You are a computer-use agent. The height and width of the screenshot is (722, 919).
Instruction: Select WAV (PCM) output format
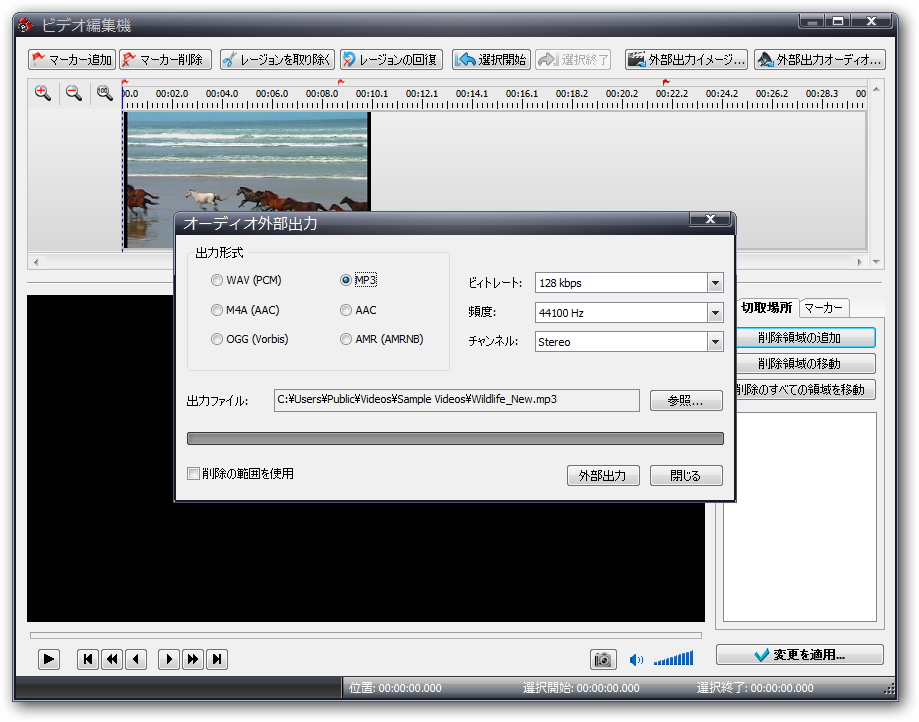point(246,280)
